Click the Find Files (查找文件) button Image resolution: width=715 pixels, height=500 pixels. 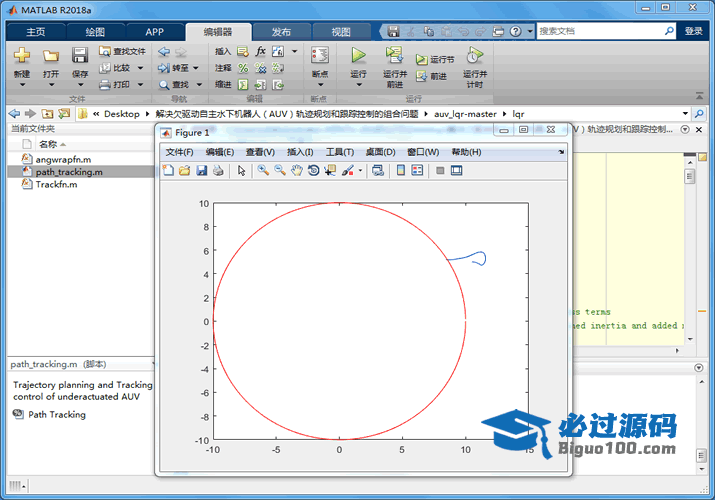click(122, 52)
